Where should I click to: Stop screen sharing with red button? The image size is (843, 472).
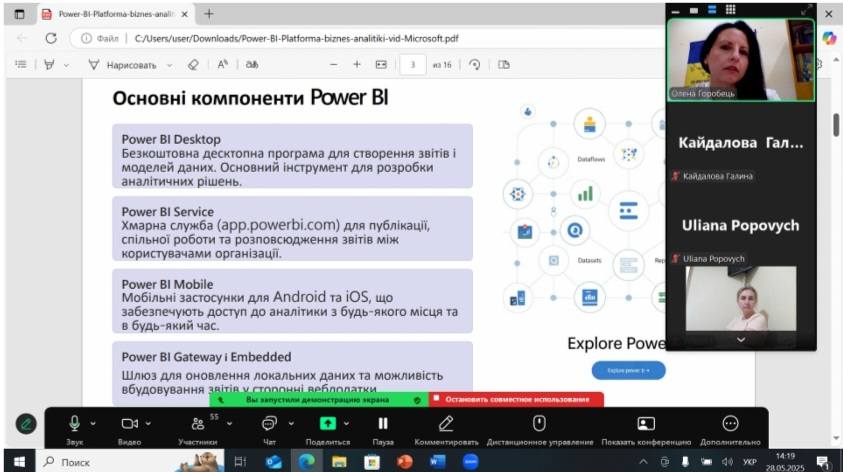point(517,399)
